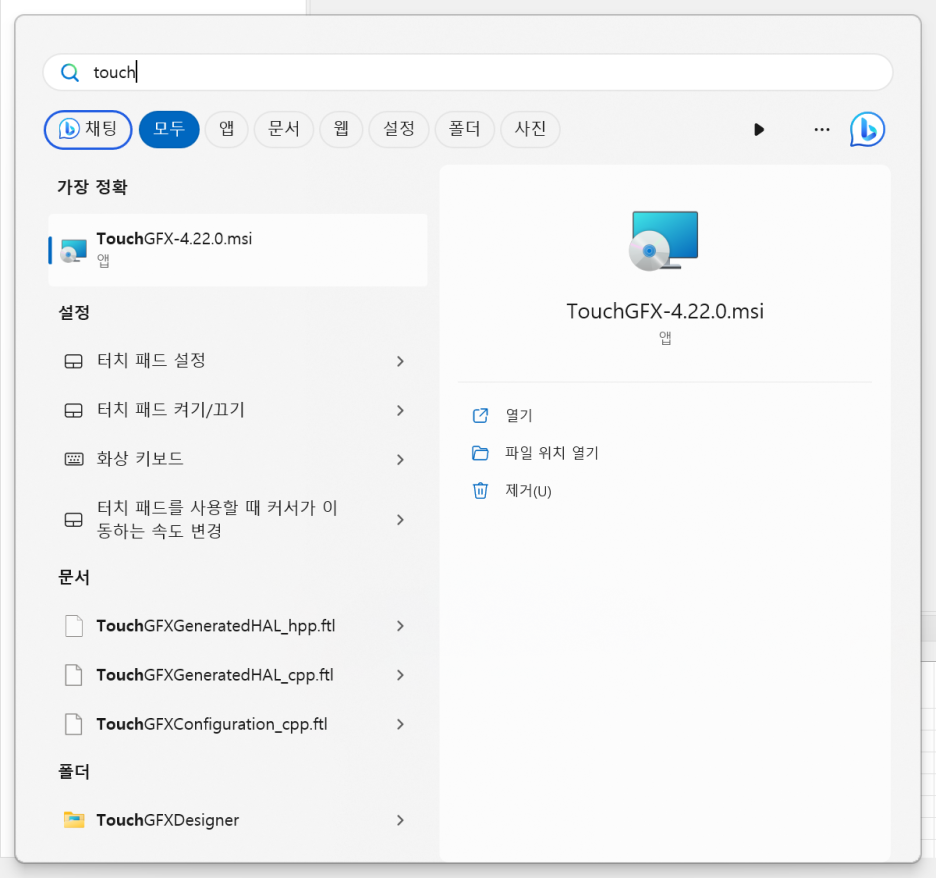Click the large TouchGFX installer preview icon
This screenshot has width=936, height=878.
point(664,241)
